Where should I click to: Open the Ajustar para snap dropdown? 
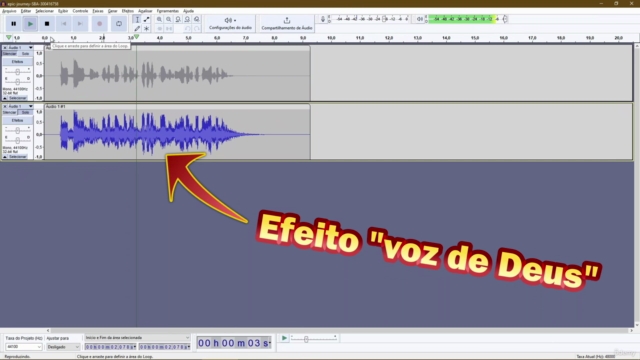63,347
